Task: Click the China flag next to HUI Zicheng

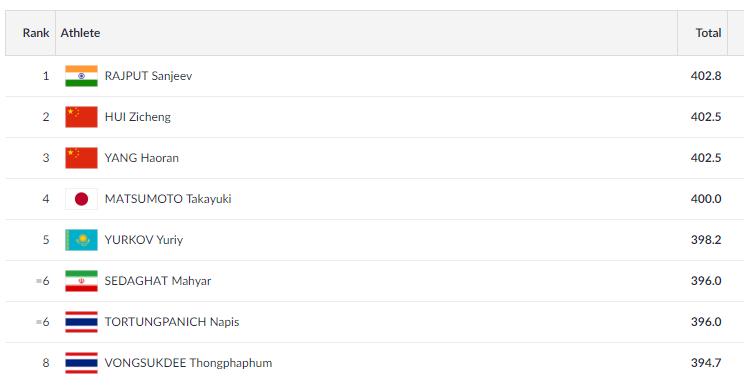Action: [81, 117]
